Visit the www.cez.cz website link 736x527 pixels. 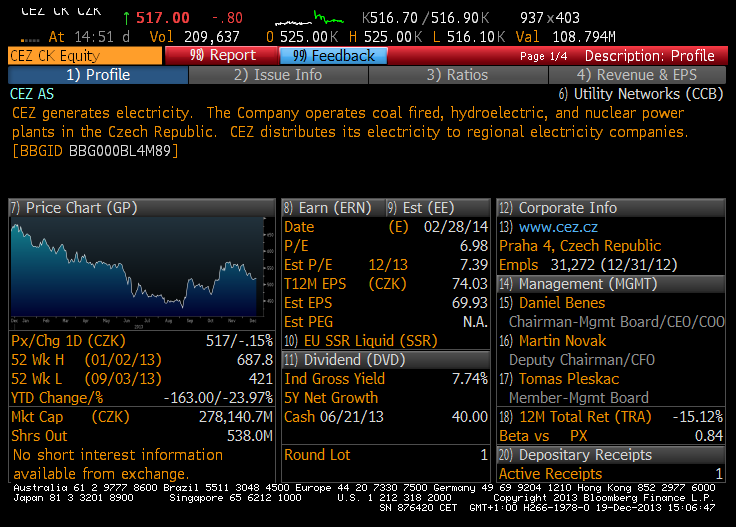tap(558, 228)
